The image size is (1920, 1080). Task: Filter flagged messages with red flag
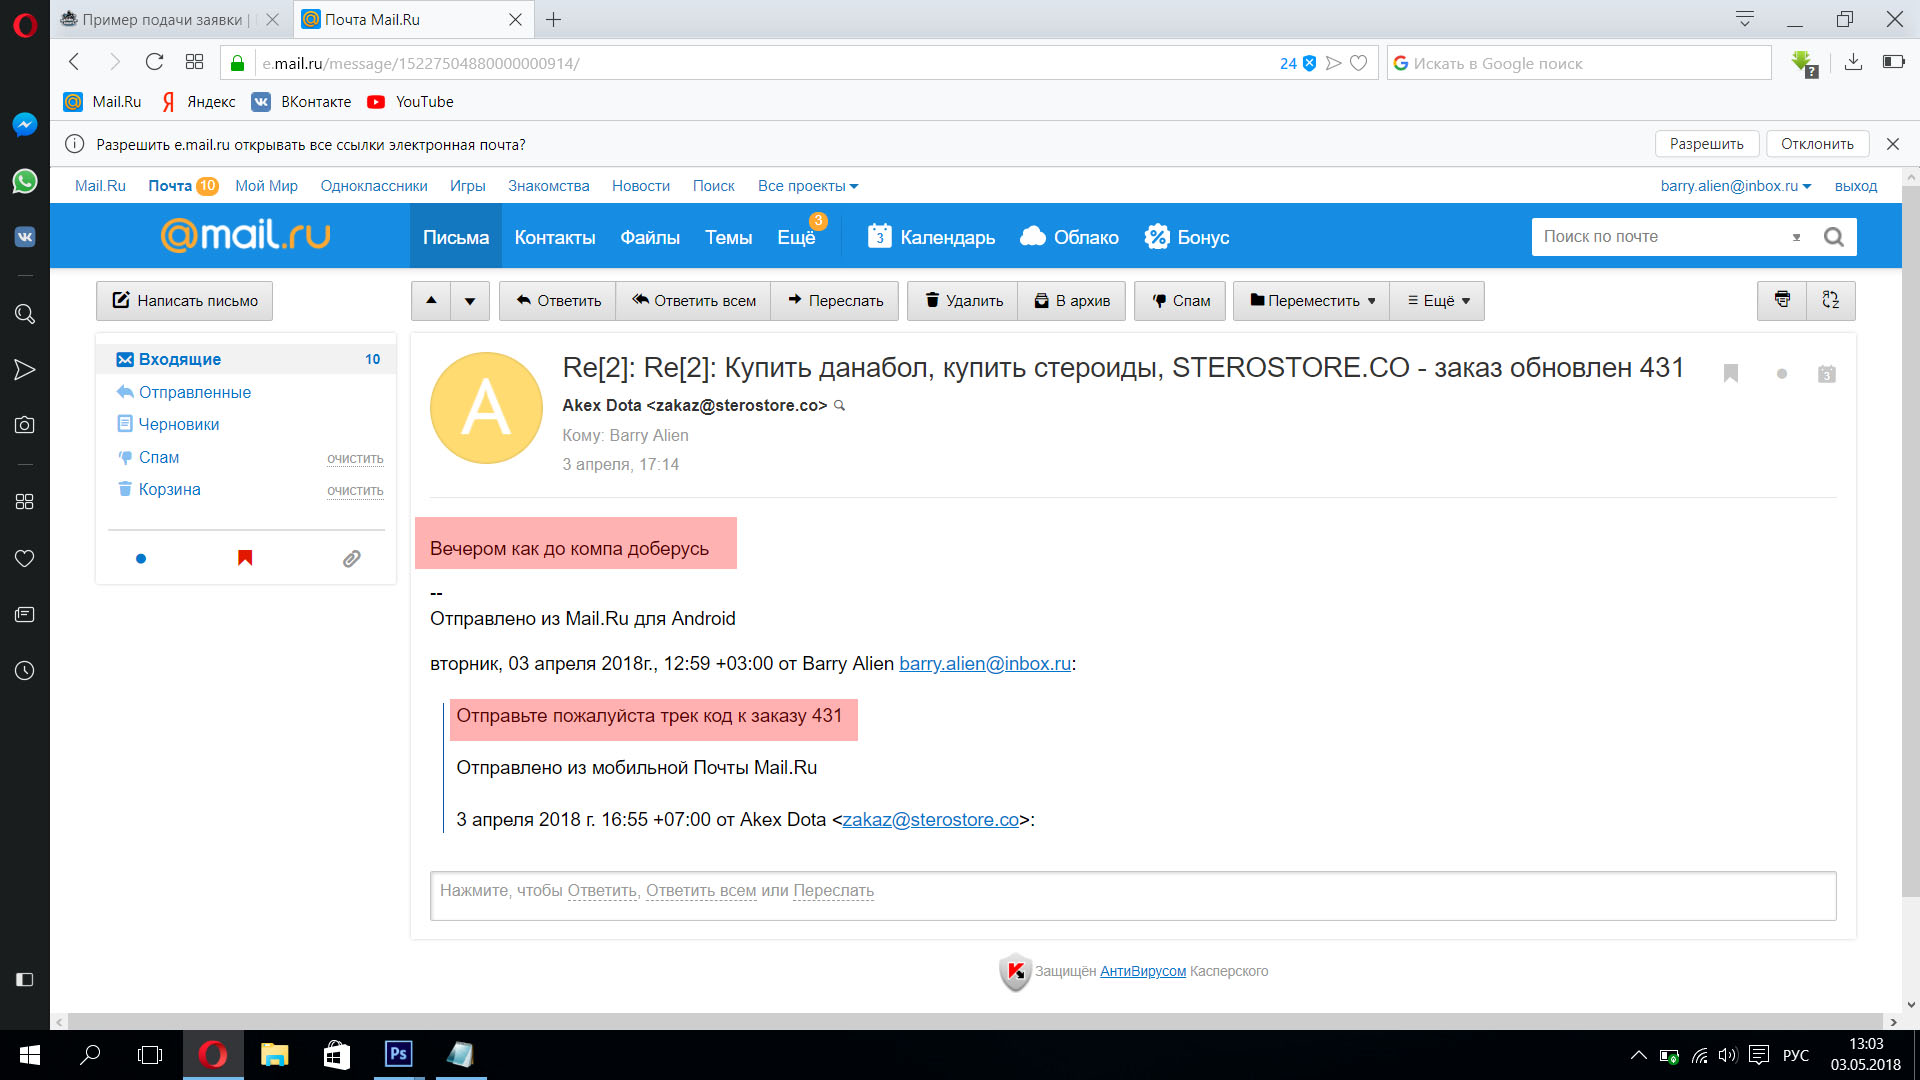tap(245, 558)
